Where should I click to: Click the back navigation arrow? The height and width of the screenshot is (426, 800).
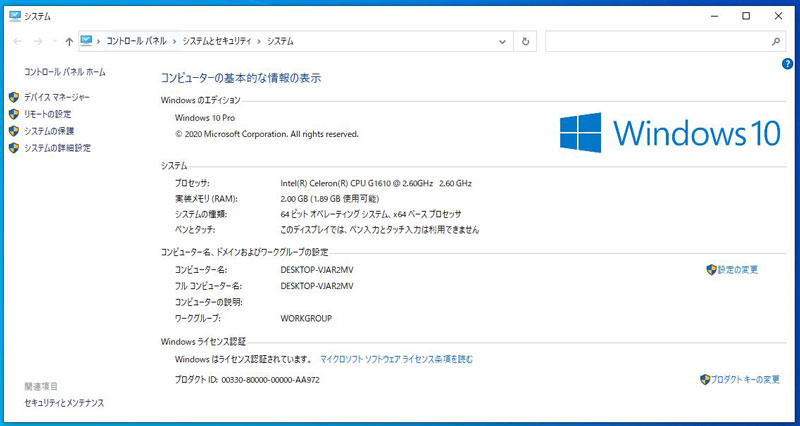[17, 42]
